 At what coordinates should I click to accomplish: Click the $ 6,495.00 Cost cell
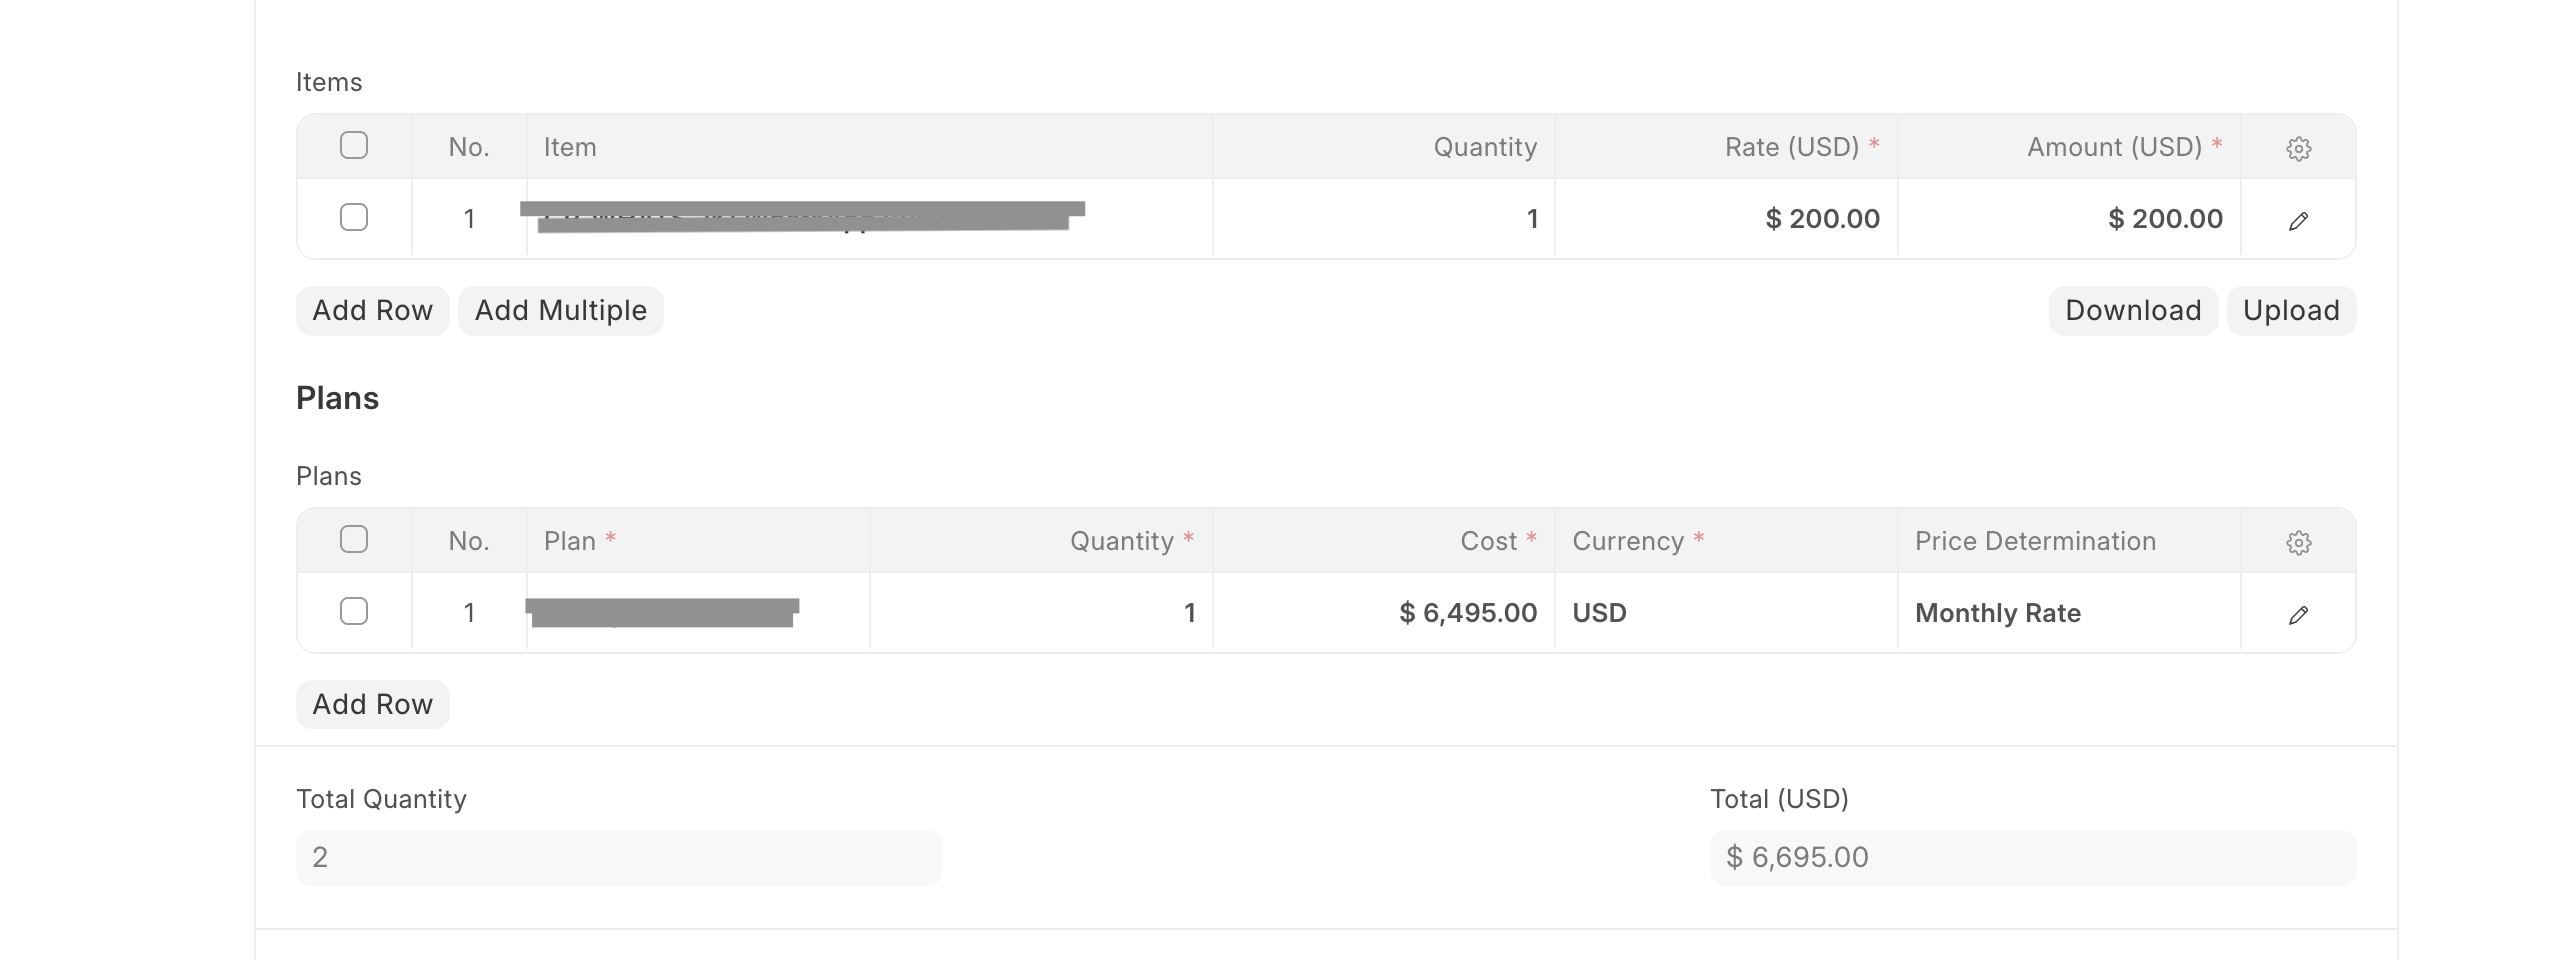1383,613
